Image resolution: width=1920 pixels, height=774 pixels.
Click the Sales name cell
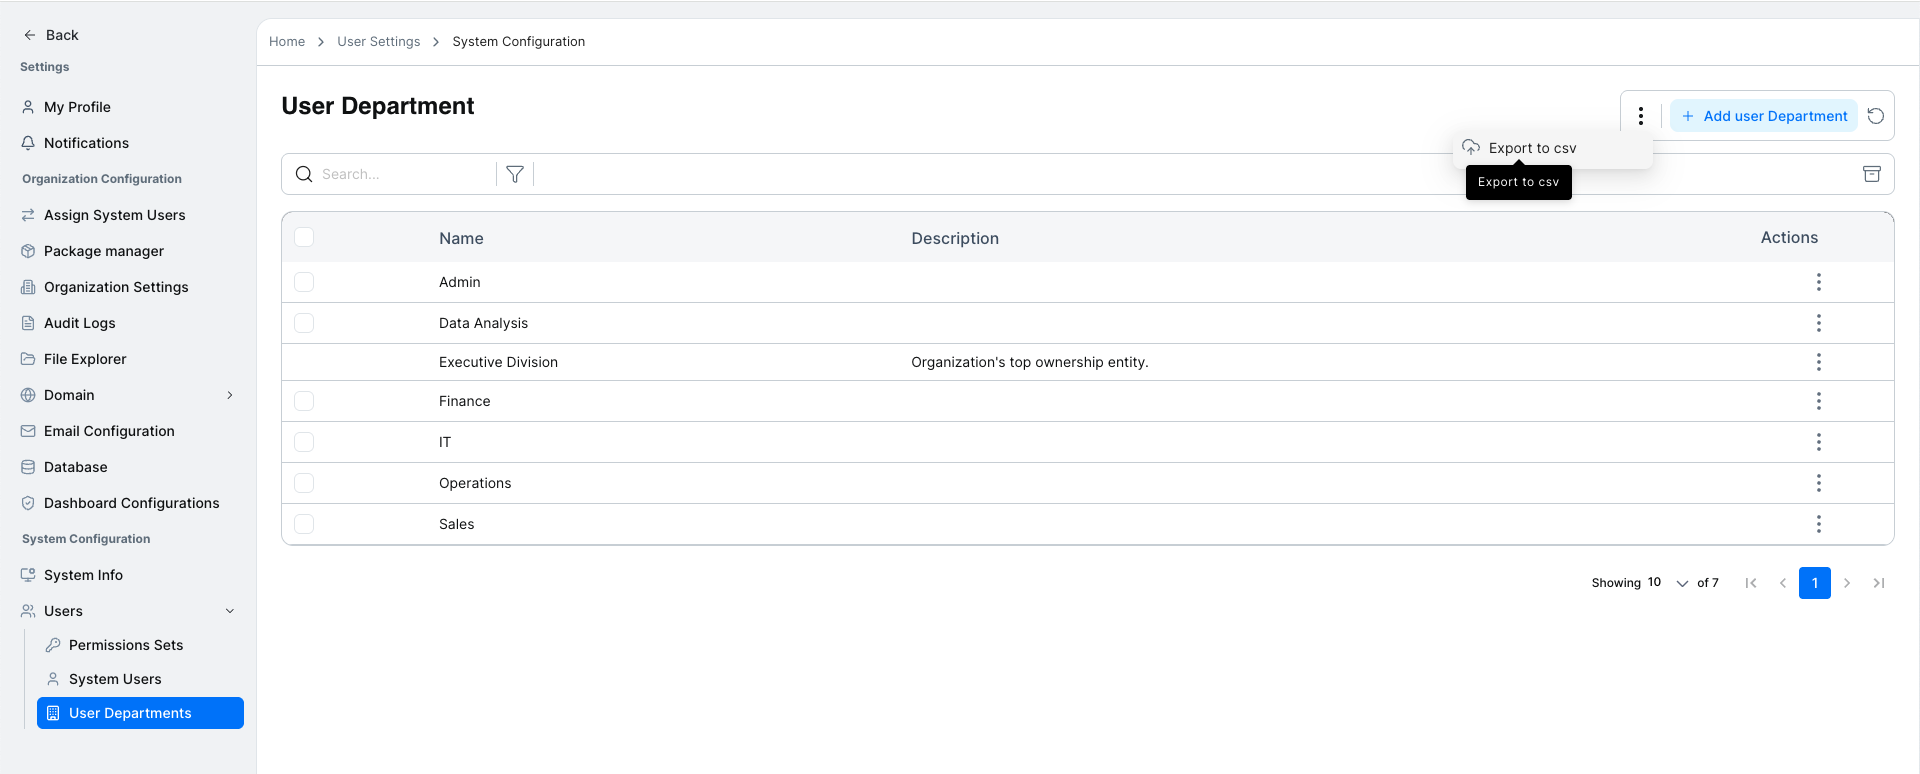click(x=456, y=524)
